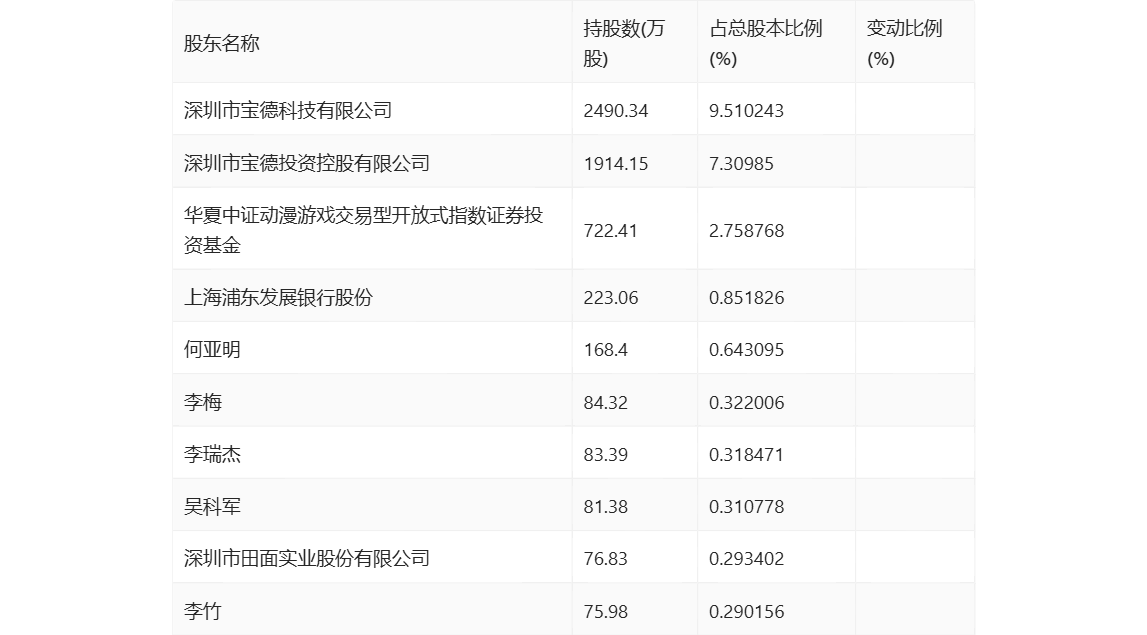The image size is (1147, 635).
Task: Select shareholder 何亚明
Action: click(212, 350)
